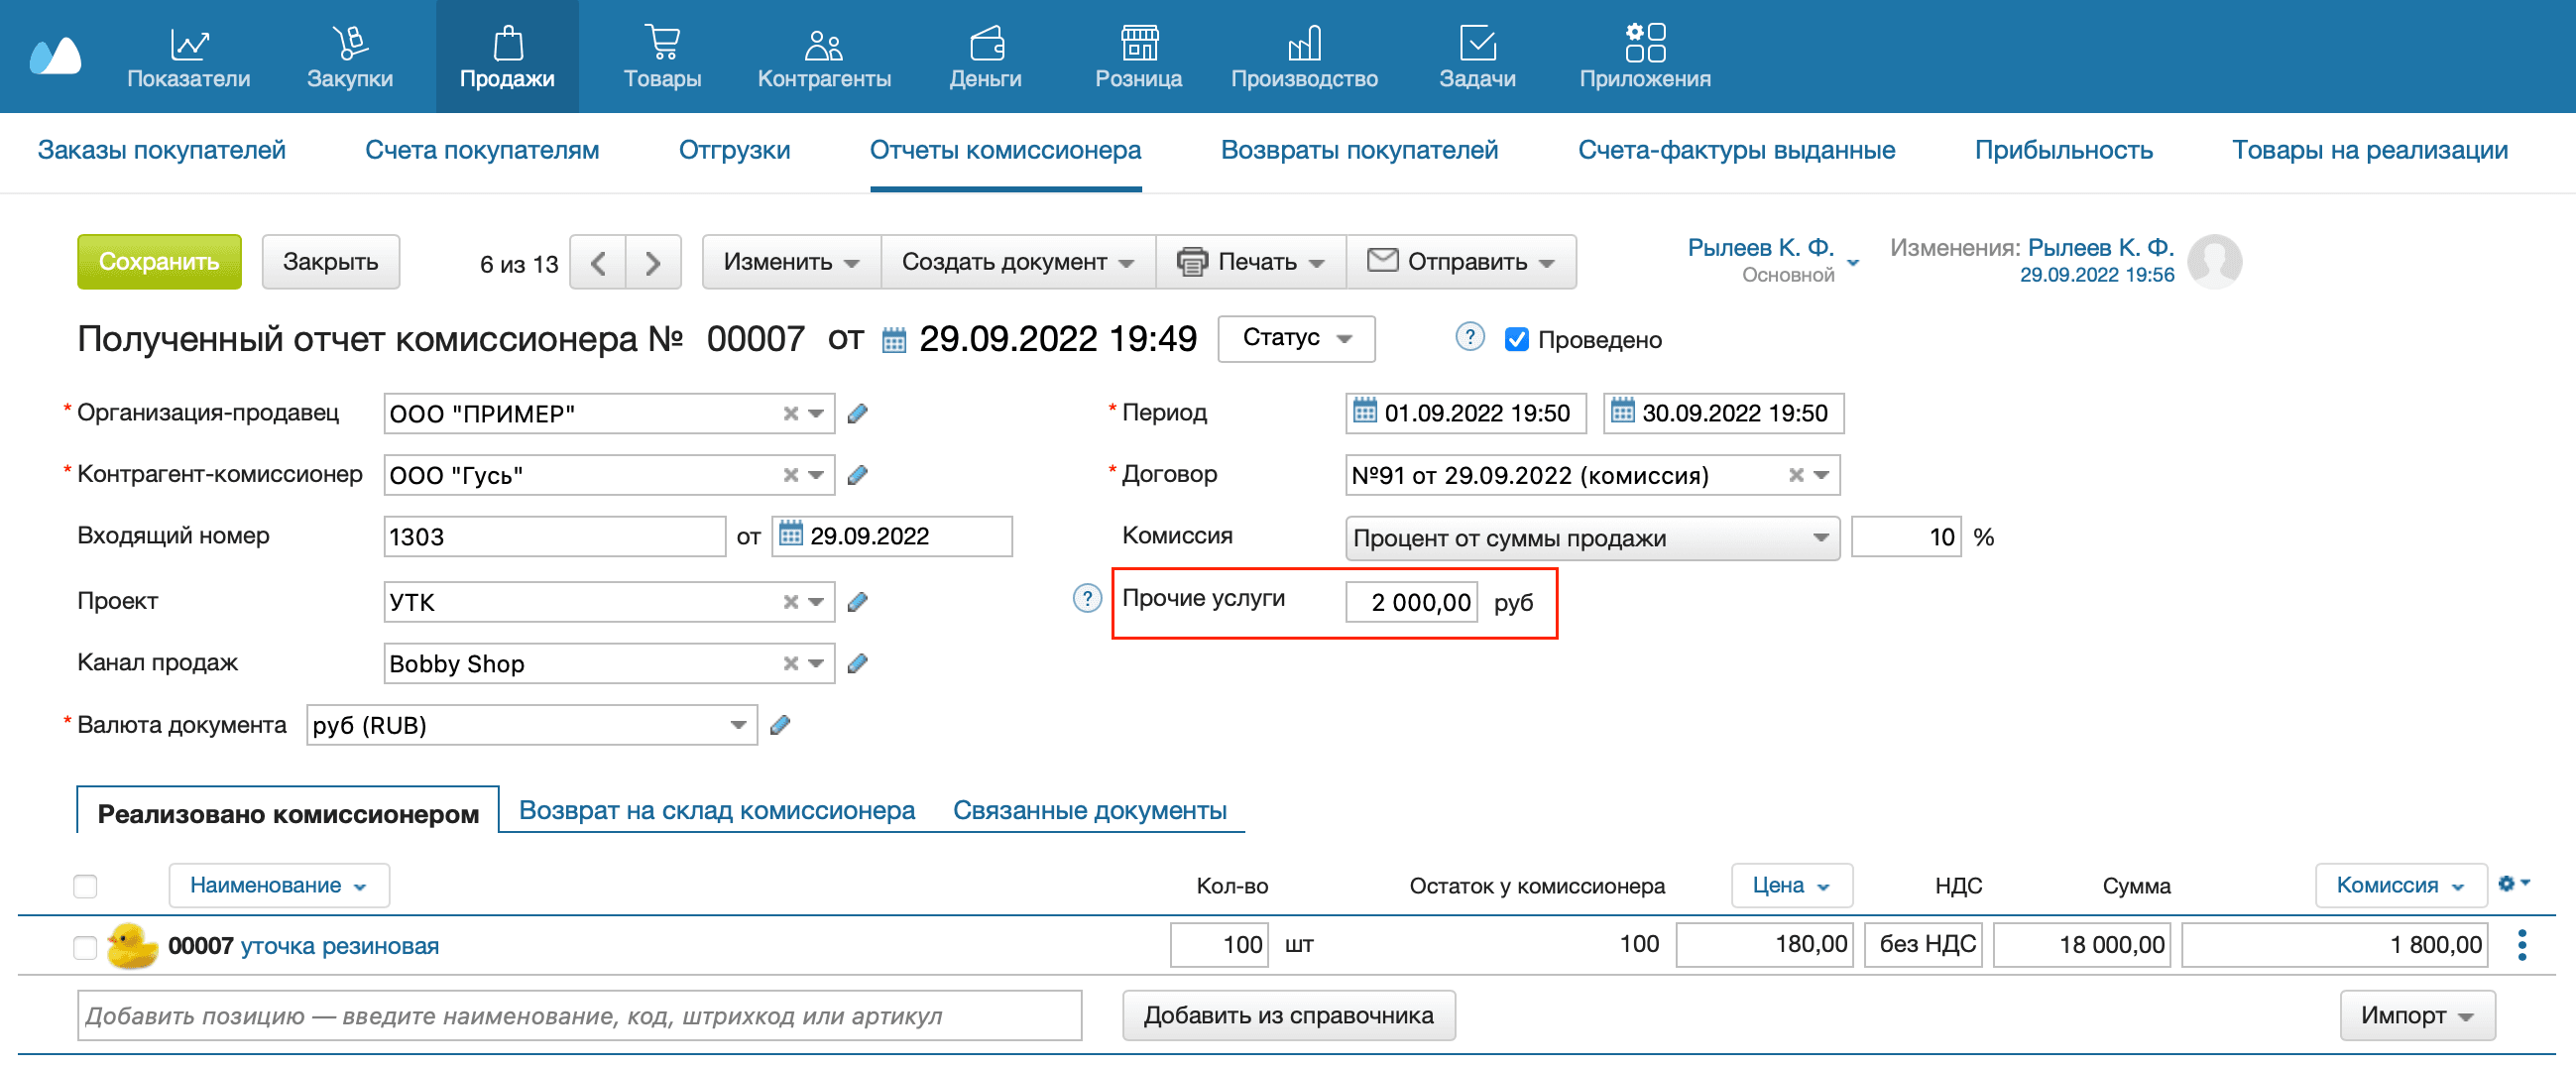
Task: Toggle the select-all checkbox in table header
Action: [85, 885]
